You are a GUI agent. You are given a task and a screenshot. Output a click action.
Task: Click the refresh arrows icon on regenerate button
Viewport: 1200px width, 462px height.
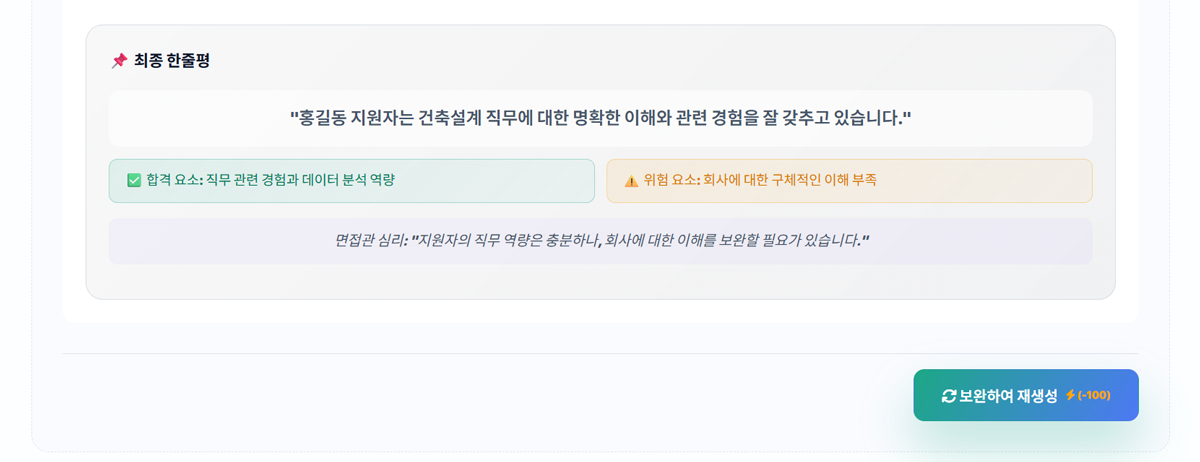(x=949, y=396)
